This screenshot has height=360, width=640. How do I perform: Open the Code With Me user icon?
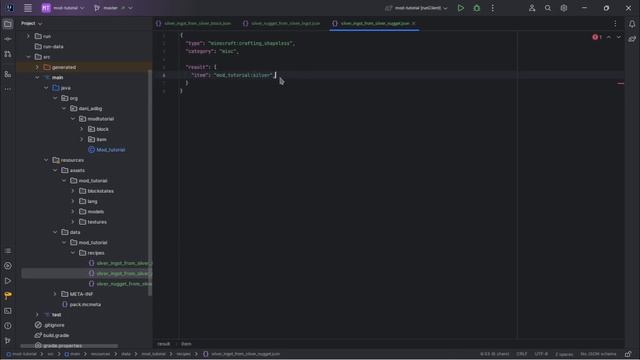(x=532, y=8)
